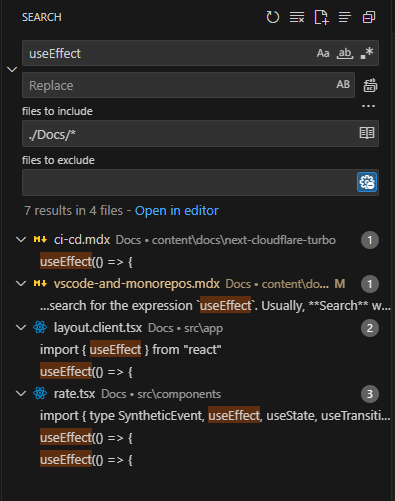Open useEffect match under ci-cd.mdx
This screenshot has width=395, height=501.
tap(86, 262)
